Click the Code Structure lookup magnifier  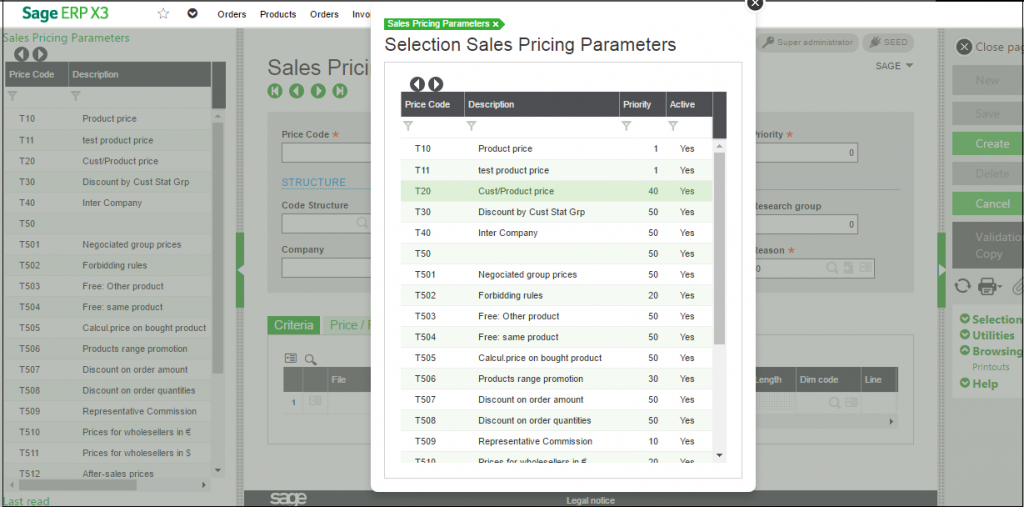[x=361, y=223]
